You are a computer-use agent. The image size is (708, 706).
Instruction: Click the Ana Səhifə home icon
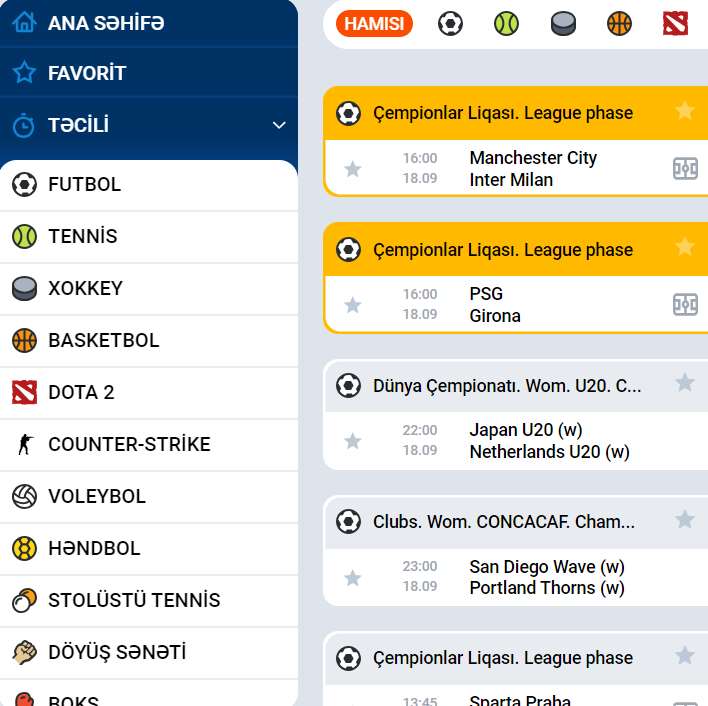coord(24,23)
